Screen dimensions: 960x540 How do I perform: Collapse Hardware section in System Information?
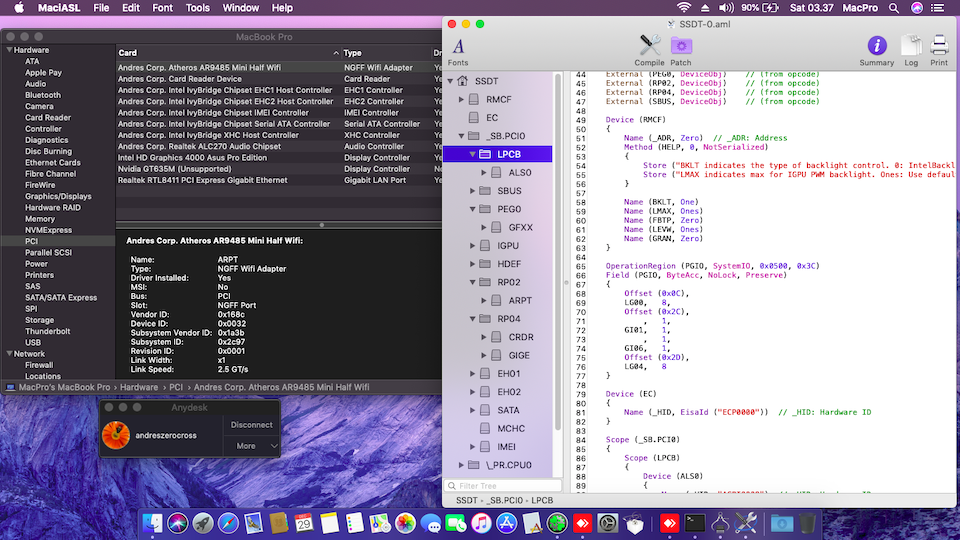(9, 50)
